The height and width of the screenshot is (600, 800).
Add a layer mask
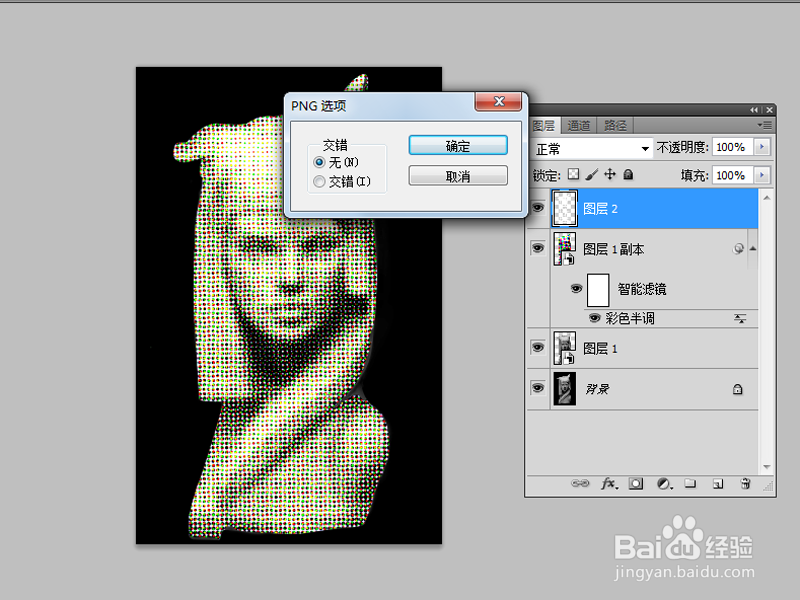coord(636,483)
